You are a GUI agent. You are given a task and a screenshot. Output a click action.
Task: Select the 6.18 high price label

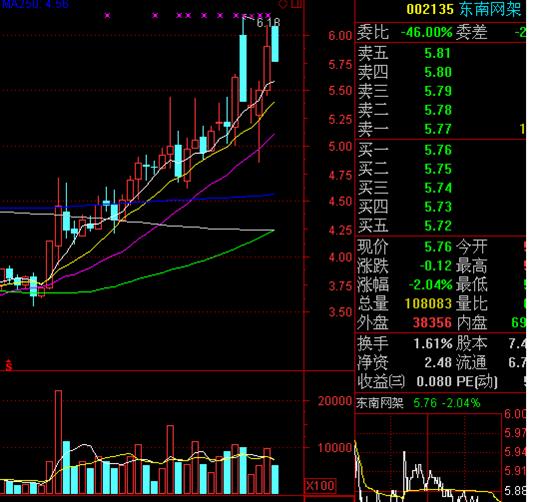[x=269, y=23]
